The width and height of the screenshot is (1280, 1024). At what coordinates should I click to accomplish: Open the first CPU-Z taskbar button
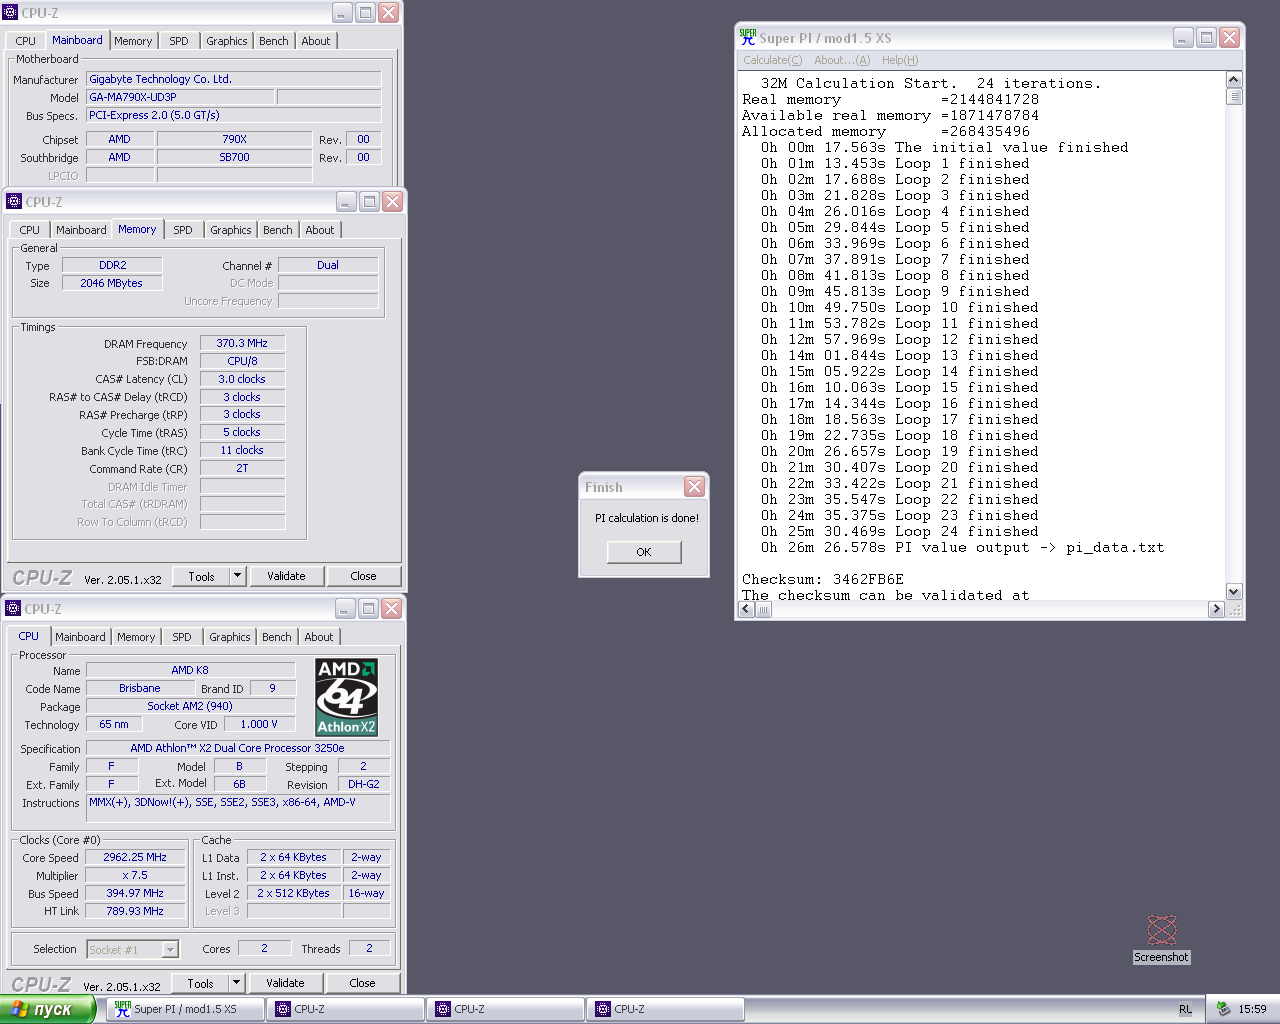tap(346, 1009)
